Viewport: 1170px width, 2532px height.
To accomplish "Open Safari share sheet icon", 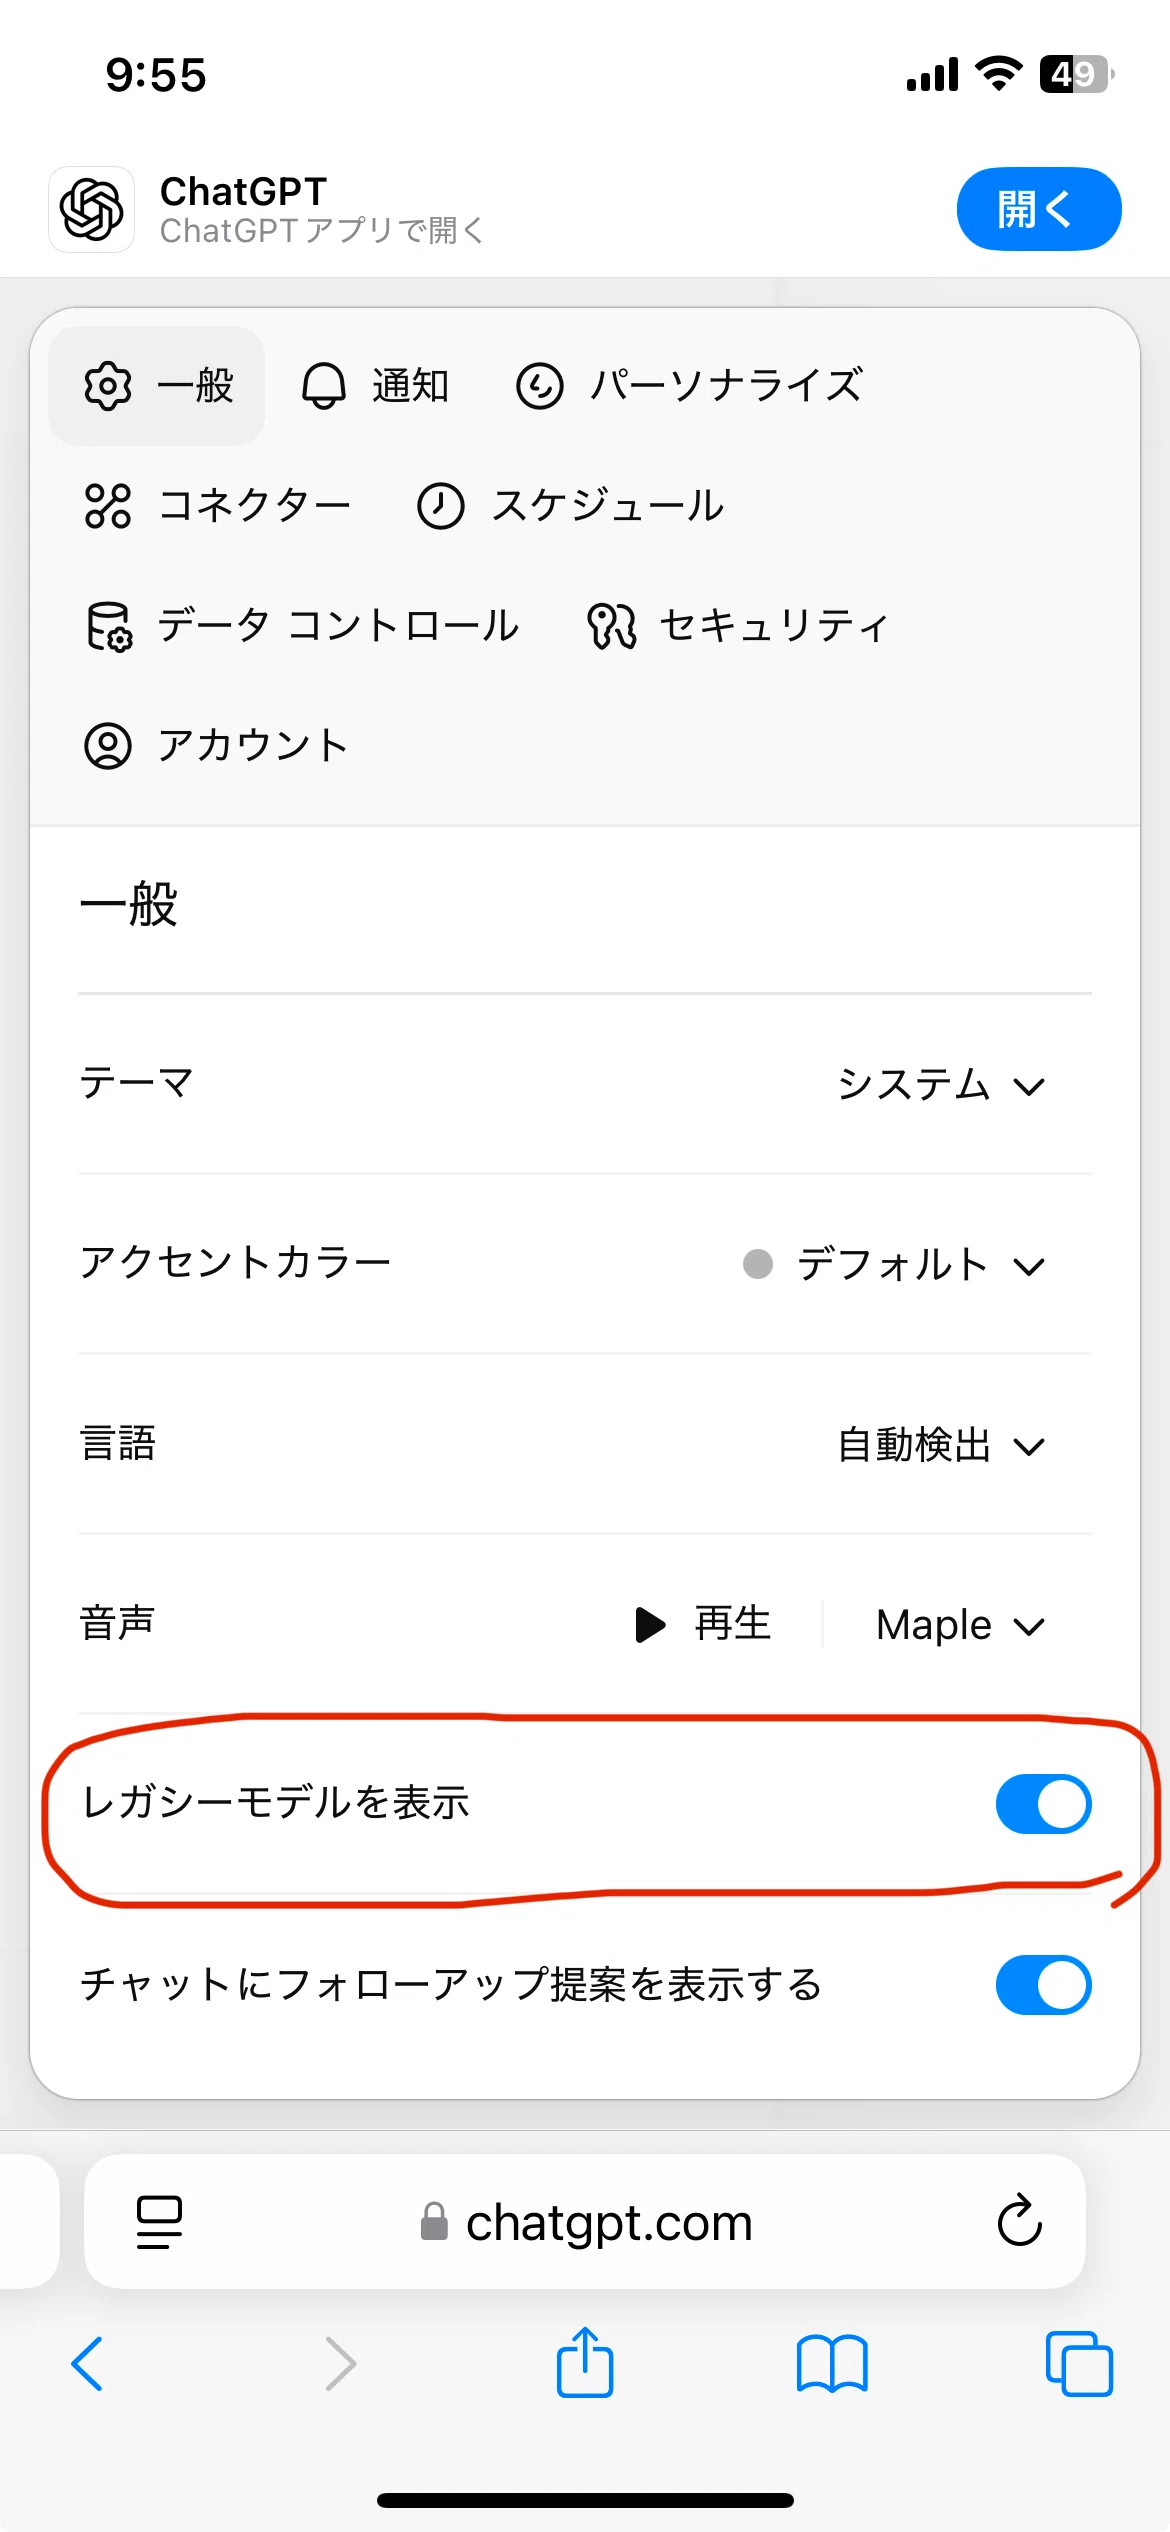I will pos(585,2362).
